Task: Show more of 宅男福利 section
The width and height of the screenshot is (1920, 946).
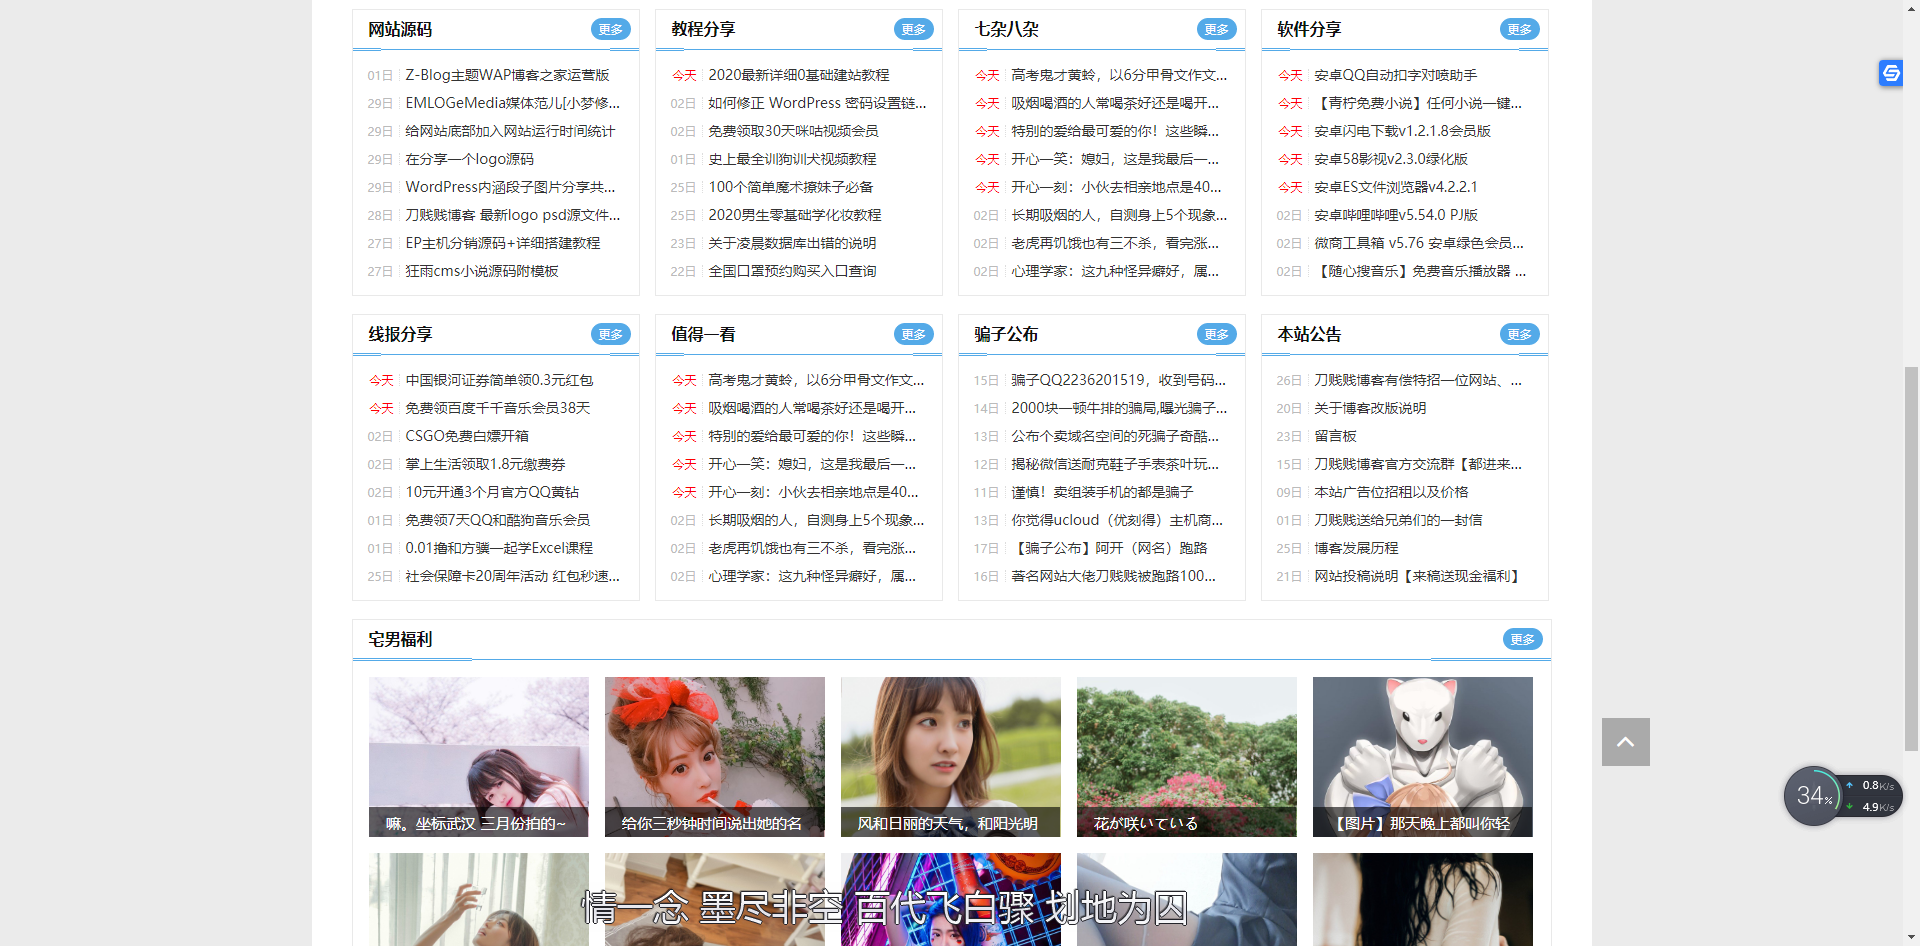Action: coord(1522,639)
